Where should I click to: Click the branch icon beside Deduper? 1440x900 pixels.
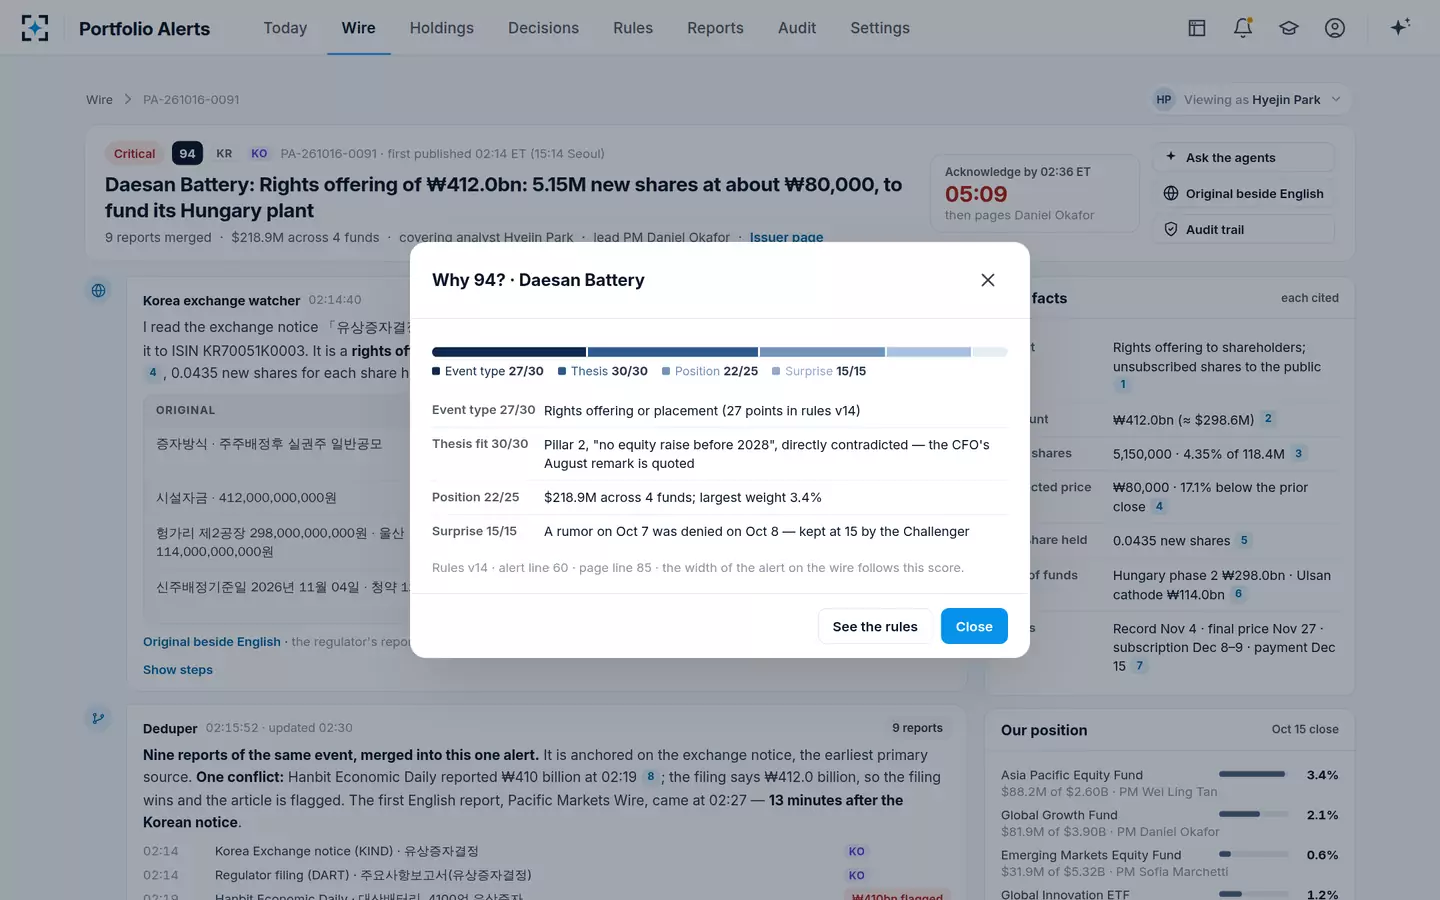98,718
